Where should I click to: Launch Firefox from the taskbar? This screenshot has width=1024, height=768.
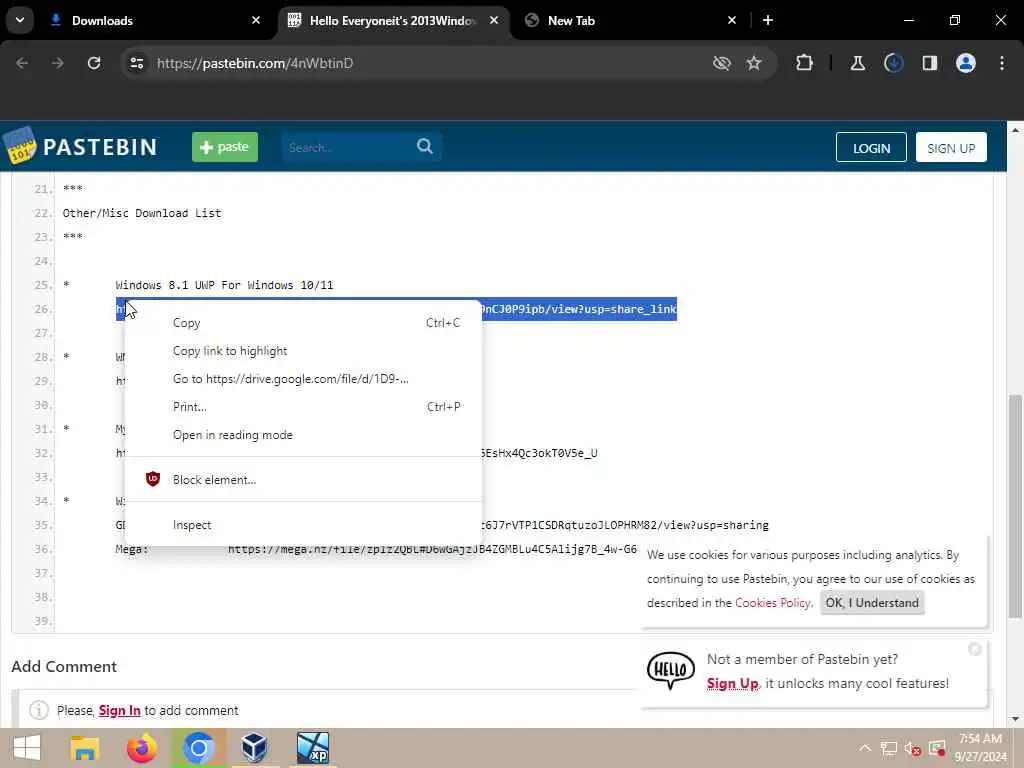[x=141, y=748]
